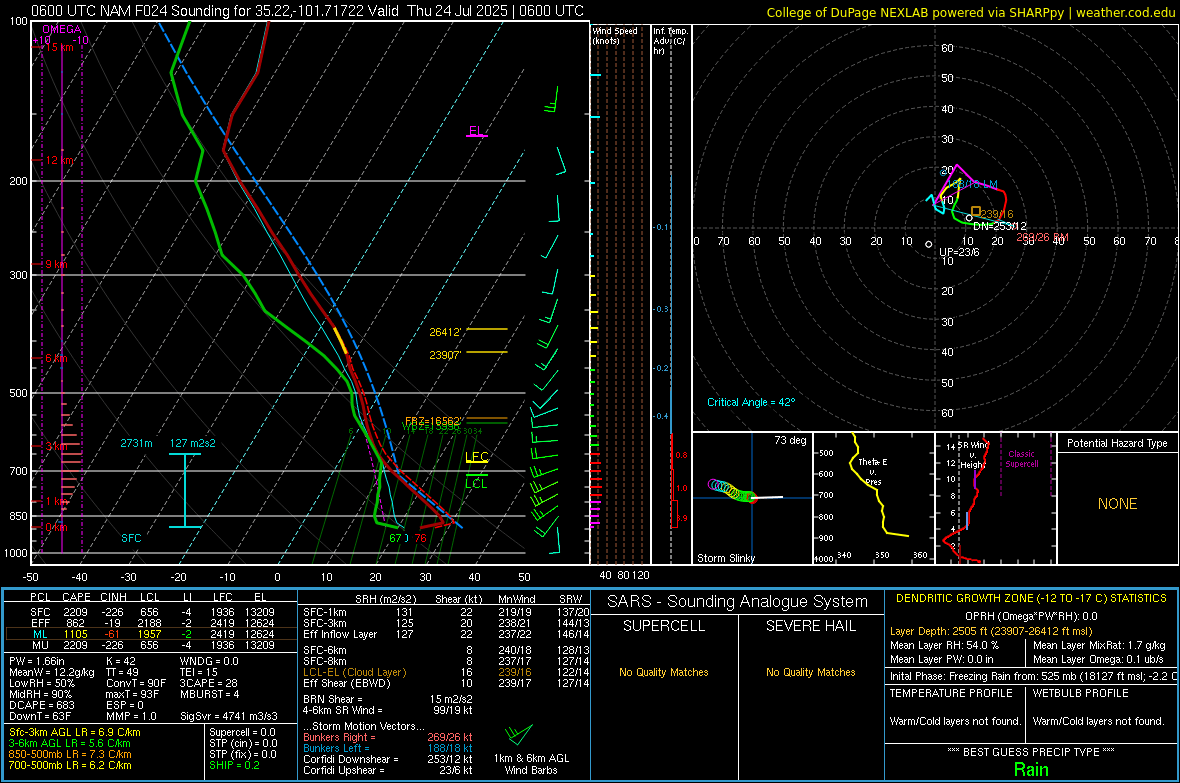Click the 'Storm Slinky' panel label
Screen dimensions: 1180x783
coord(725,558)
